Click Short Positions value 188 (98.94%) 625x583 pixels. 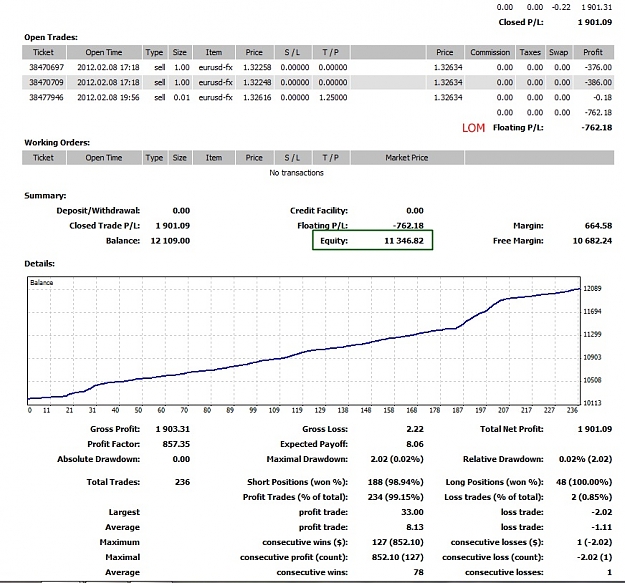pos(395,482)
